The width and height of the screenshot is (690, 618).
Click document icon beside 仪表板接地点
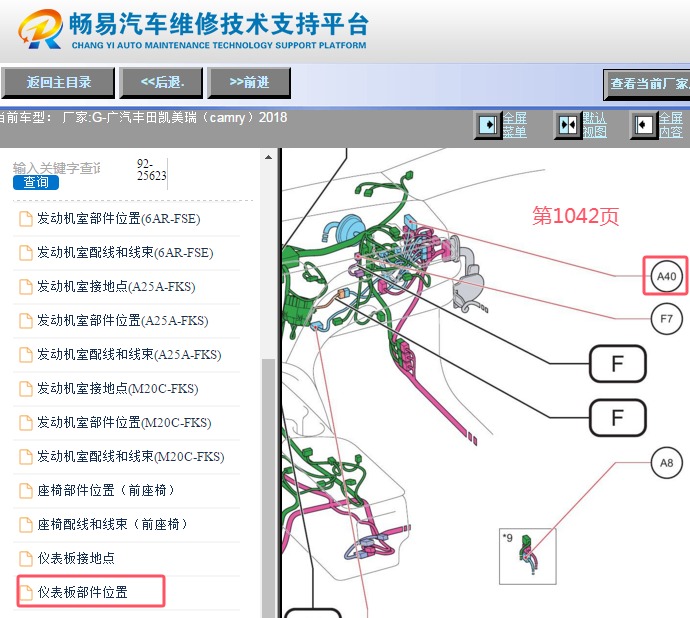(x=26, y=559)
